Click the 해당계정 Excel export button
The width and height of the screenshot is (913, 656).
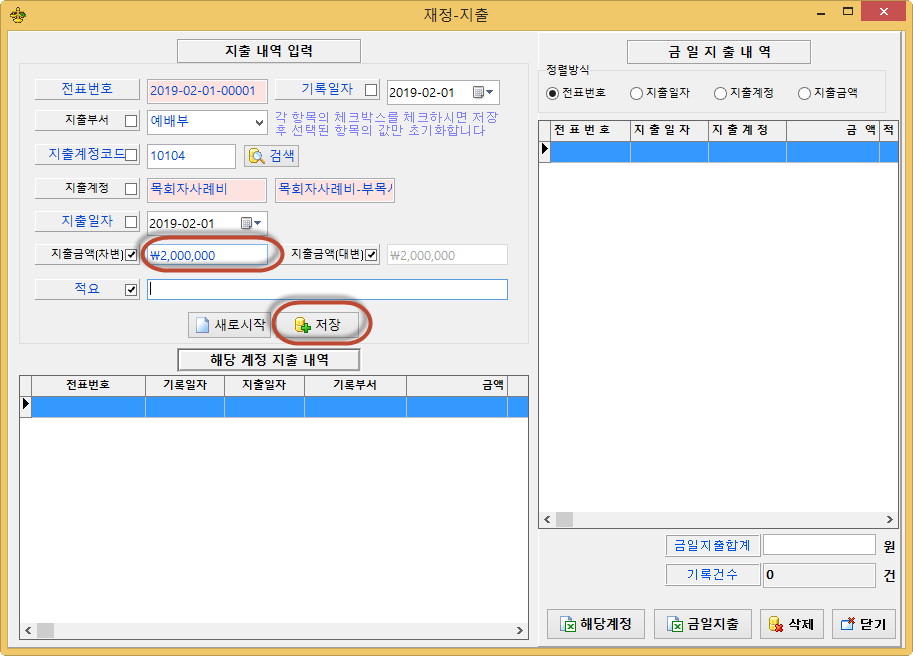click(596, 624)
